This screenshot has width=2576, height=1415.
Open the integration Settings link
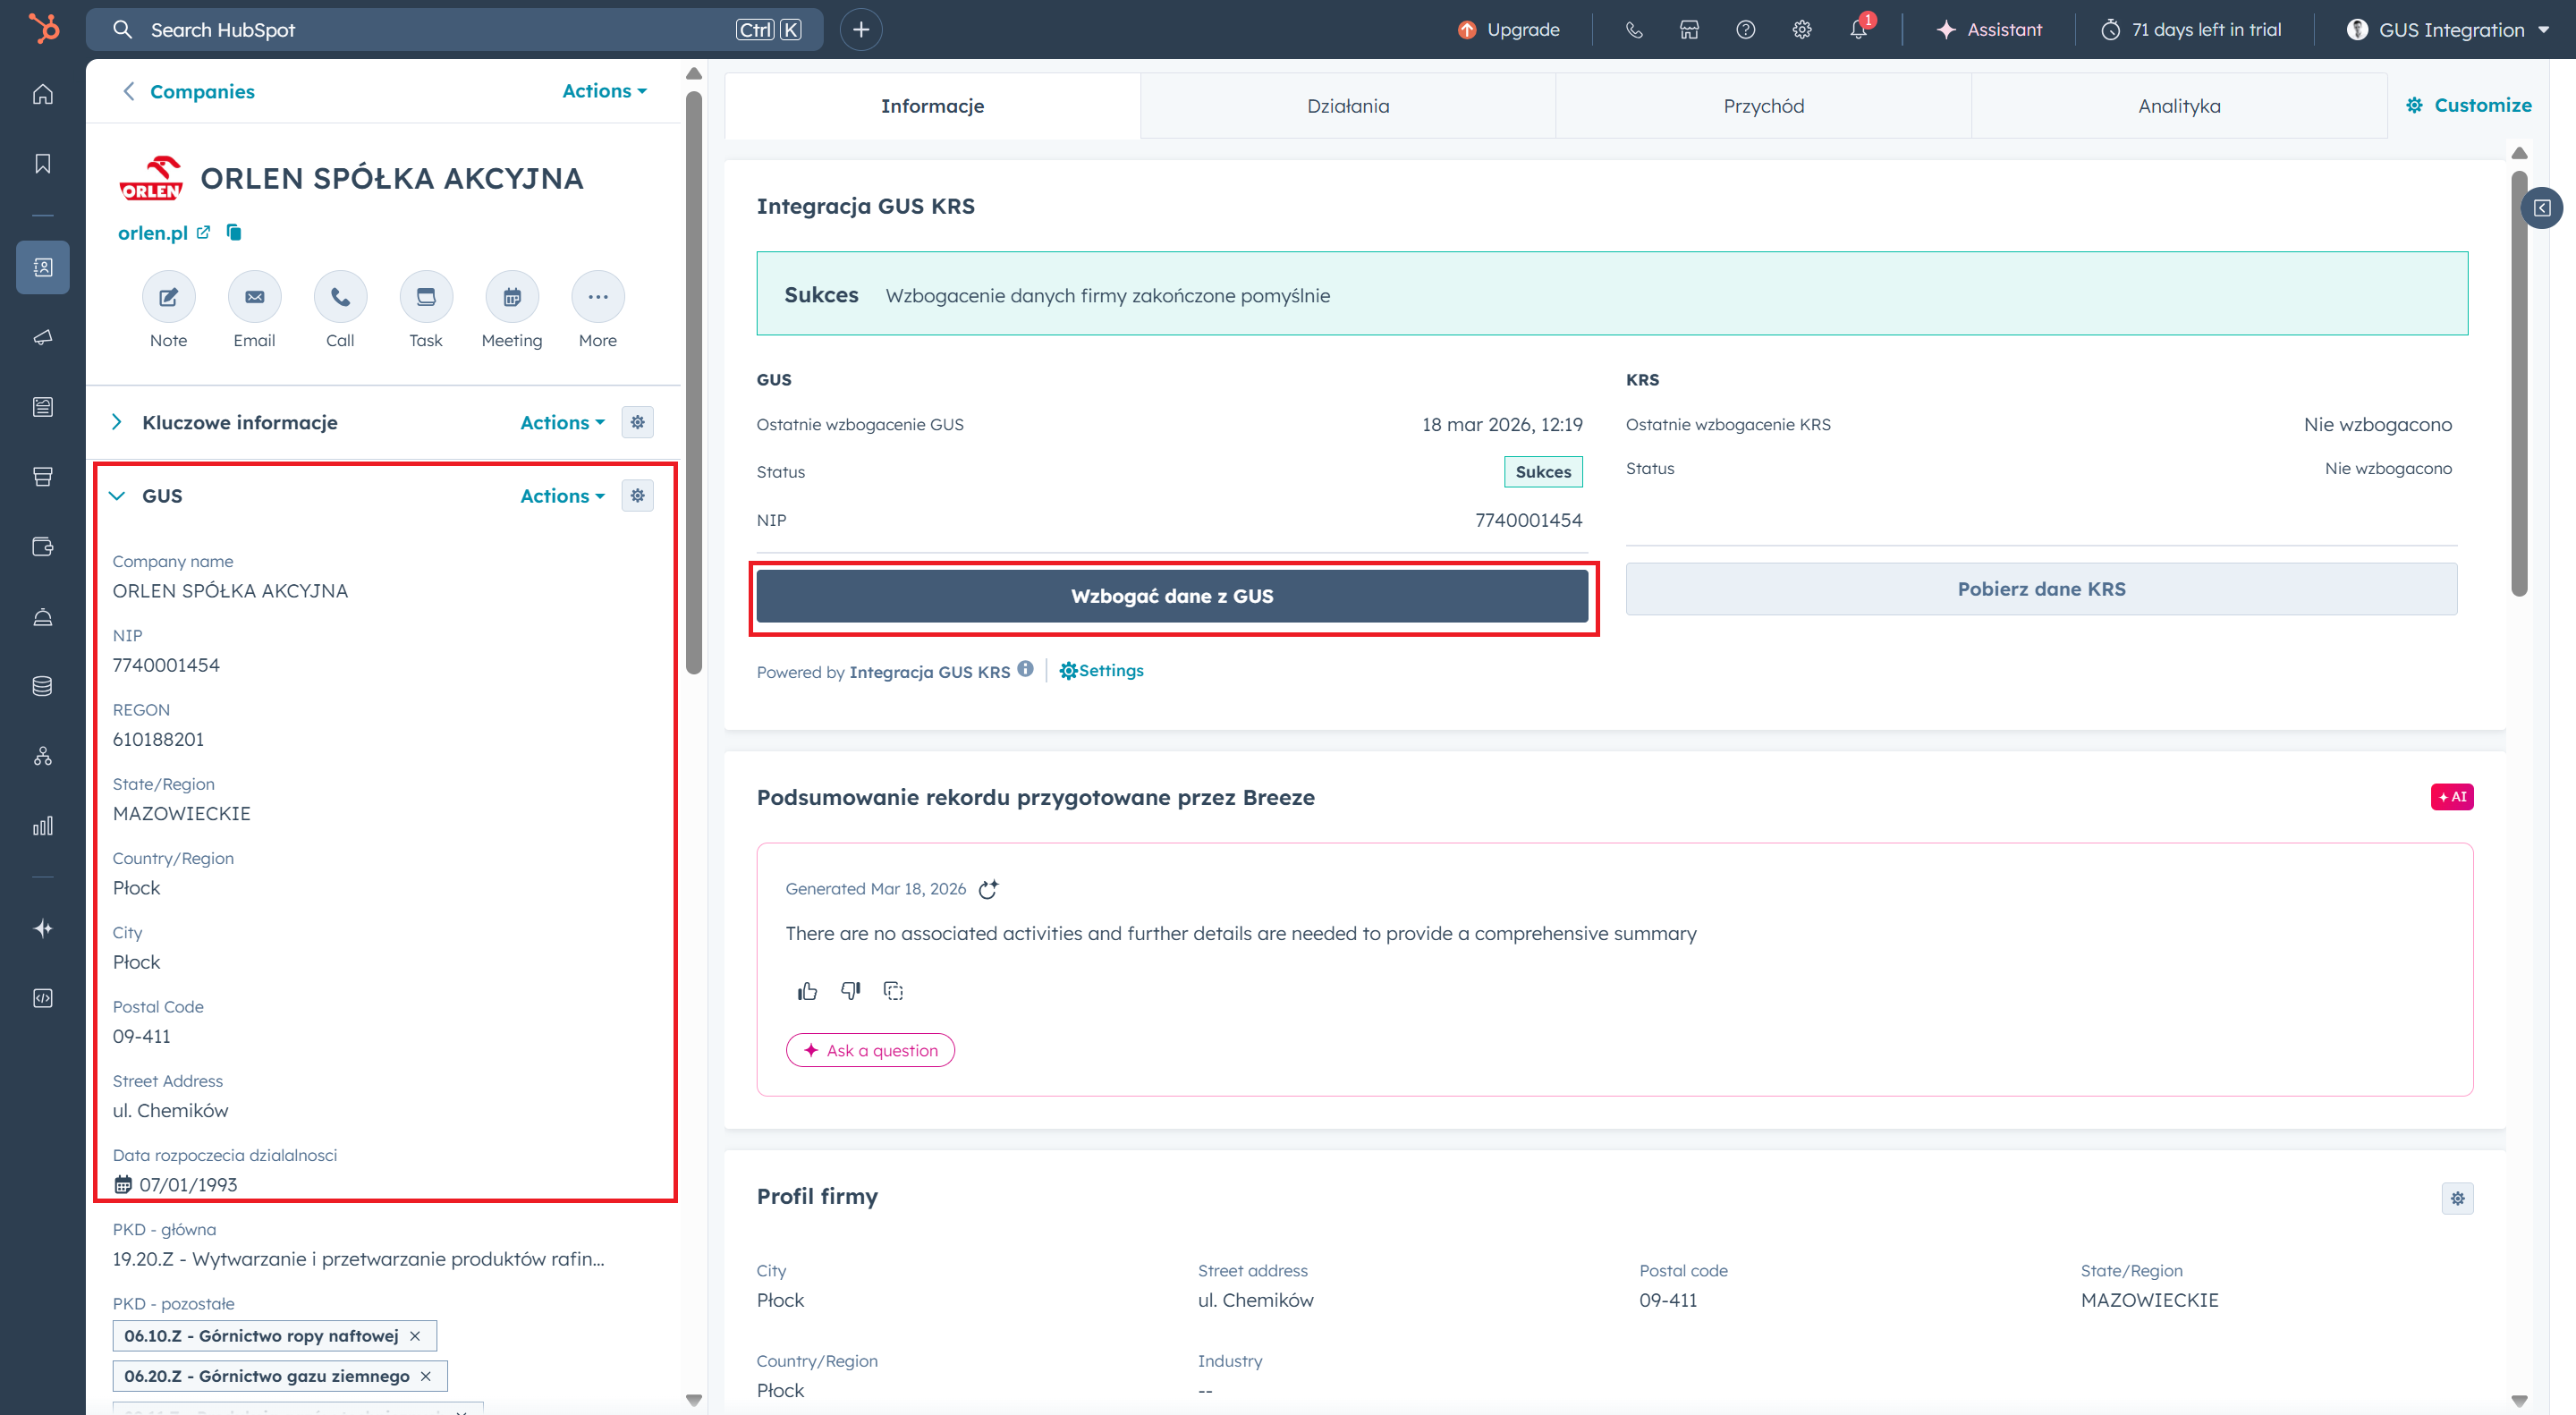coord(1101,670)
